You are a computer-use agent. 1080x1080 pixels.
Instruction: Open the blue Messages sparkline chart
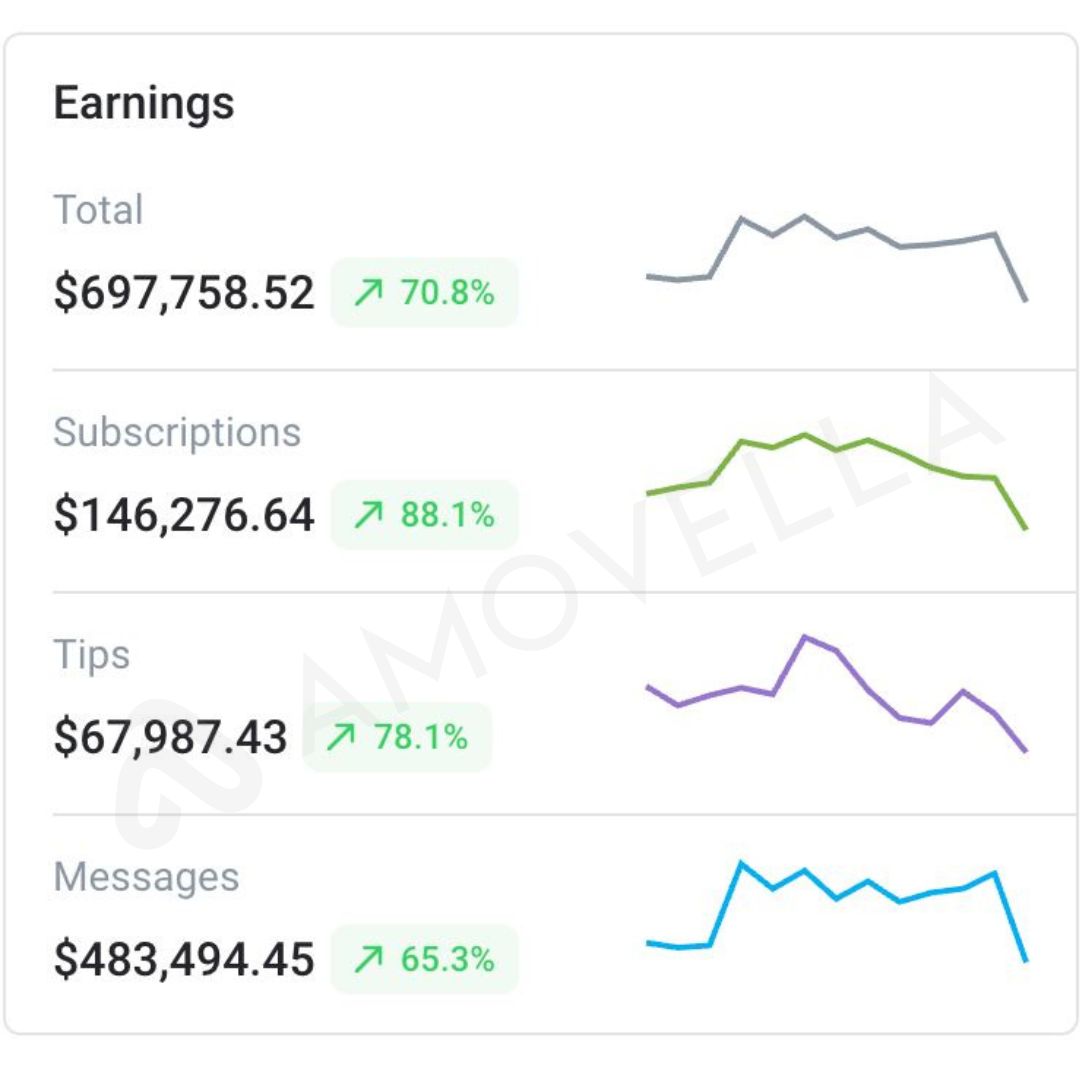pos(836,910)
